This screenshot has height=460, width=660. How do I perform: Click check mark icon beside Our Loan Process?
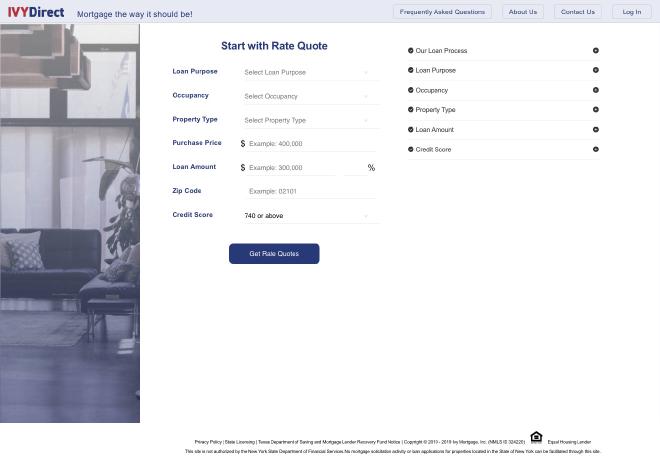click(x=411, y=50)
